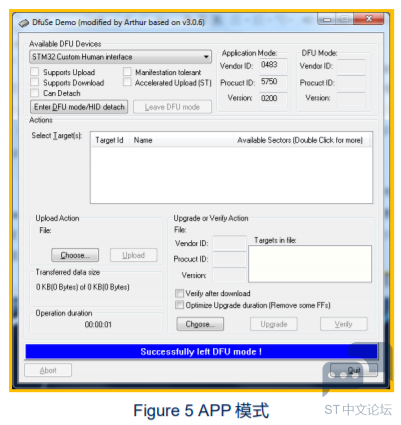Click Upgrade action Version field

click(229, 275)
